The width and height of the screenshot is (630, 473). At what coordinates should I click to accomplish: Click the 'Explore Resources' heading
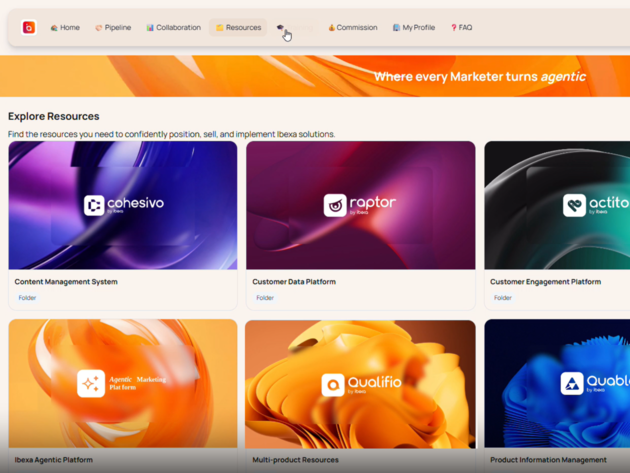point(54,116)
